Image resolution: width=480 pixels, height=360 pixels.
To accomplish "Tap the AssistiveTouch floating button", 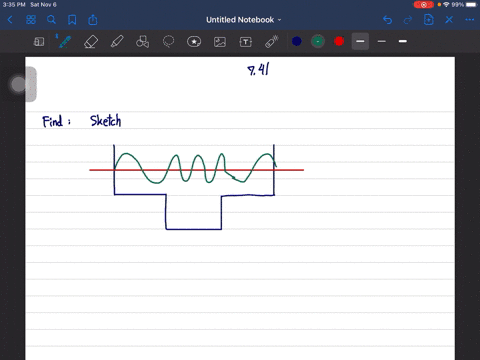I will (18, 84).
